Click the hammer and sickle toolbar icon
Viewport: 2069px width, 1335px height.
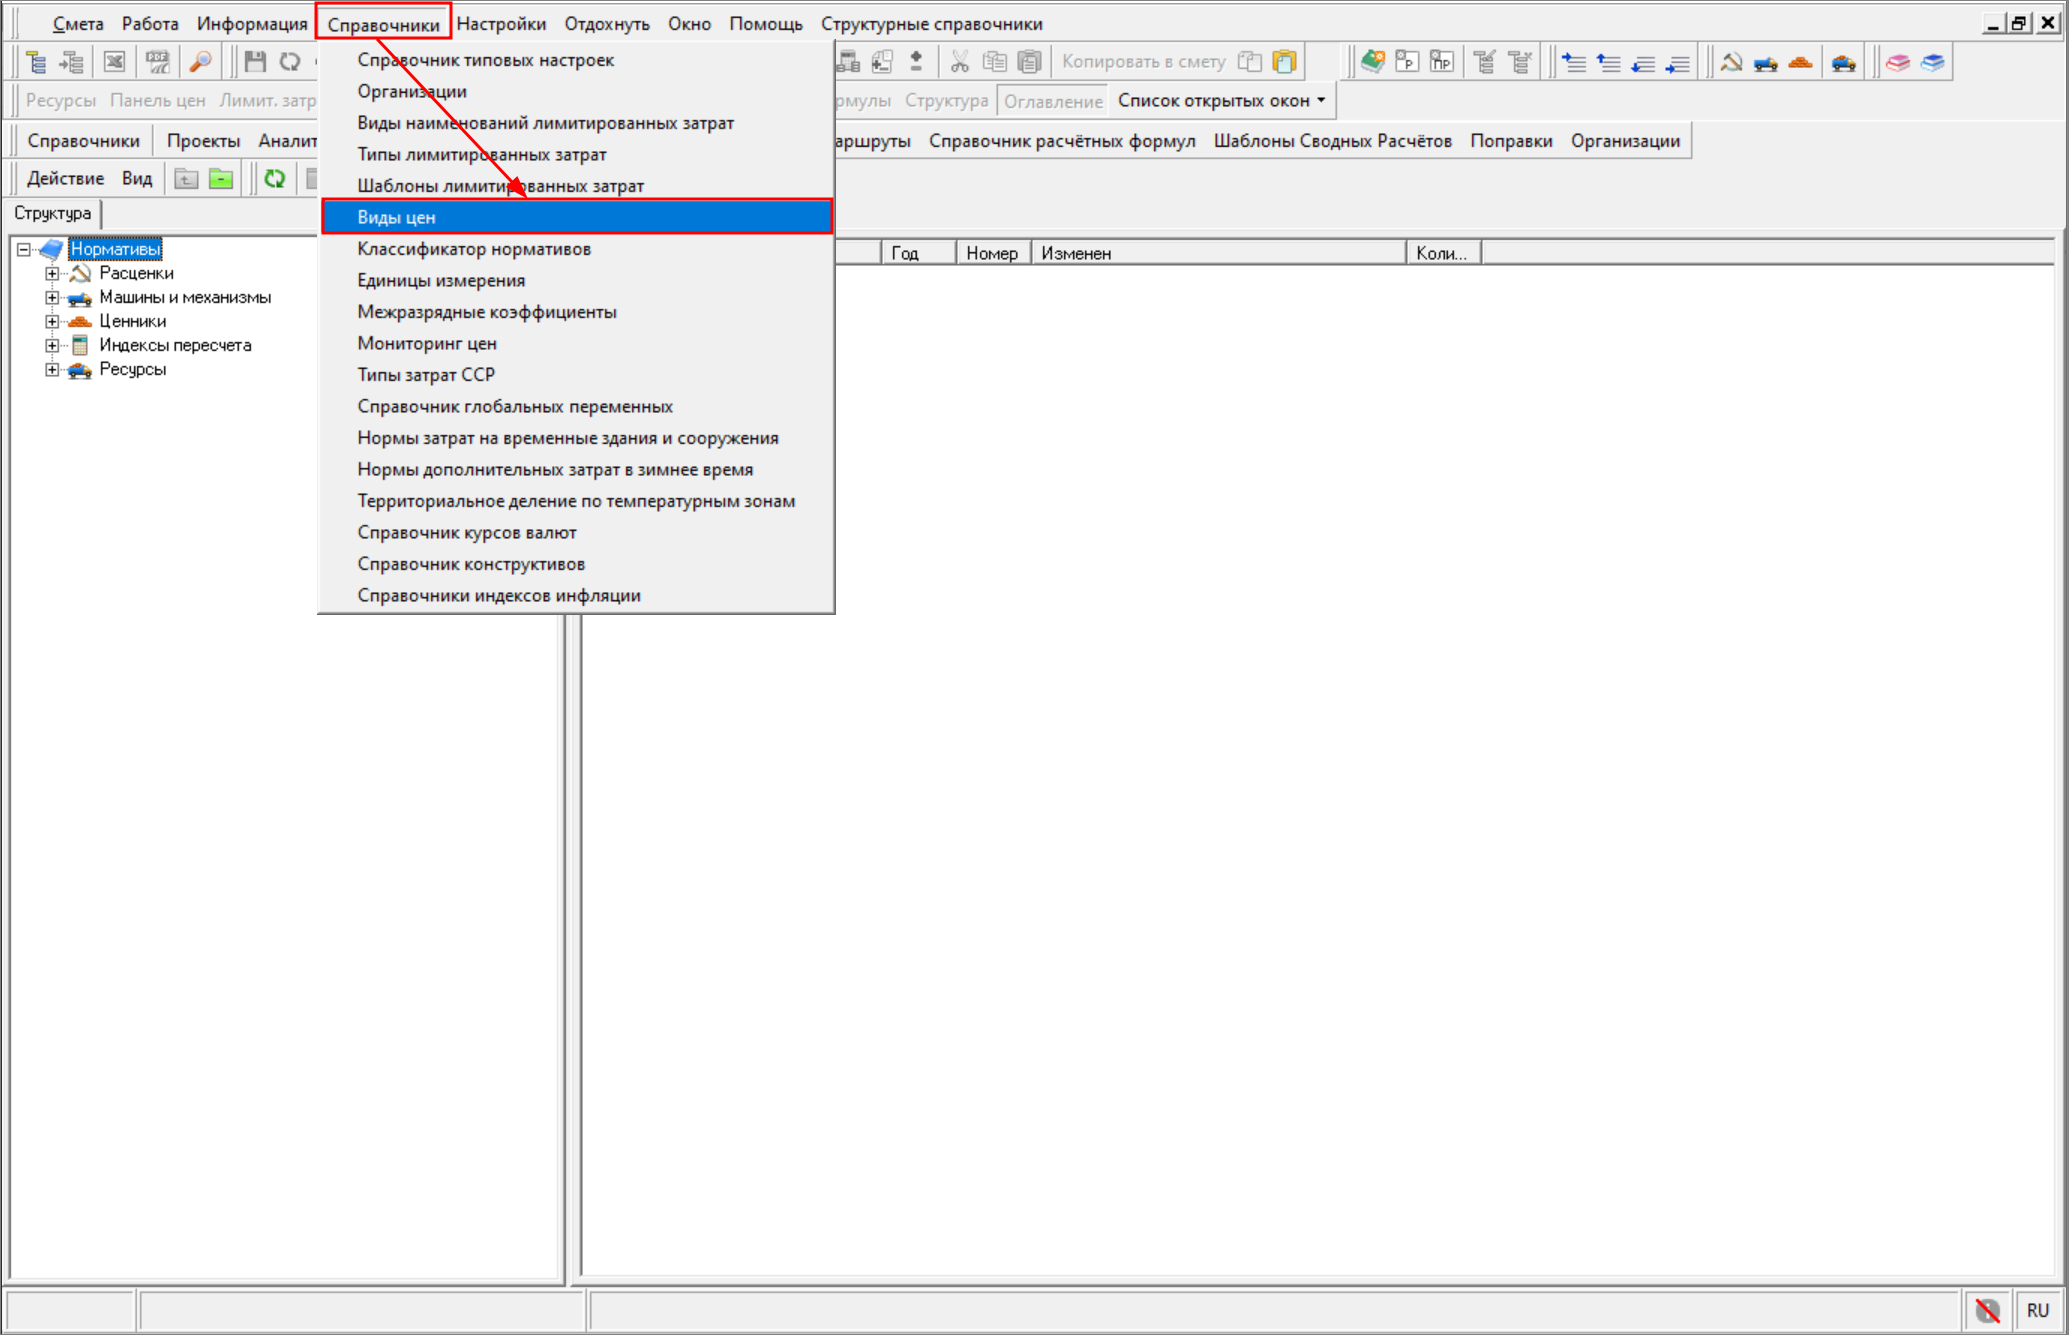[x=1731, y=62]
